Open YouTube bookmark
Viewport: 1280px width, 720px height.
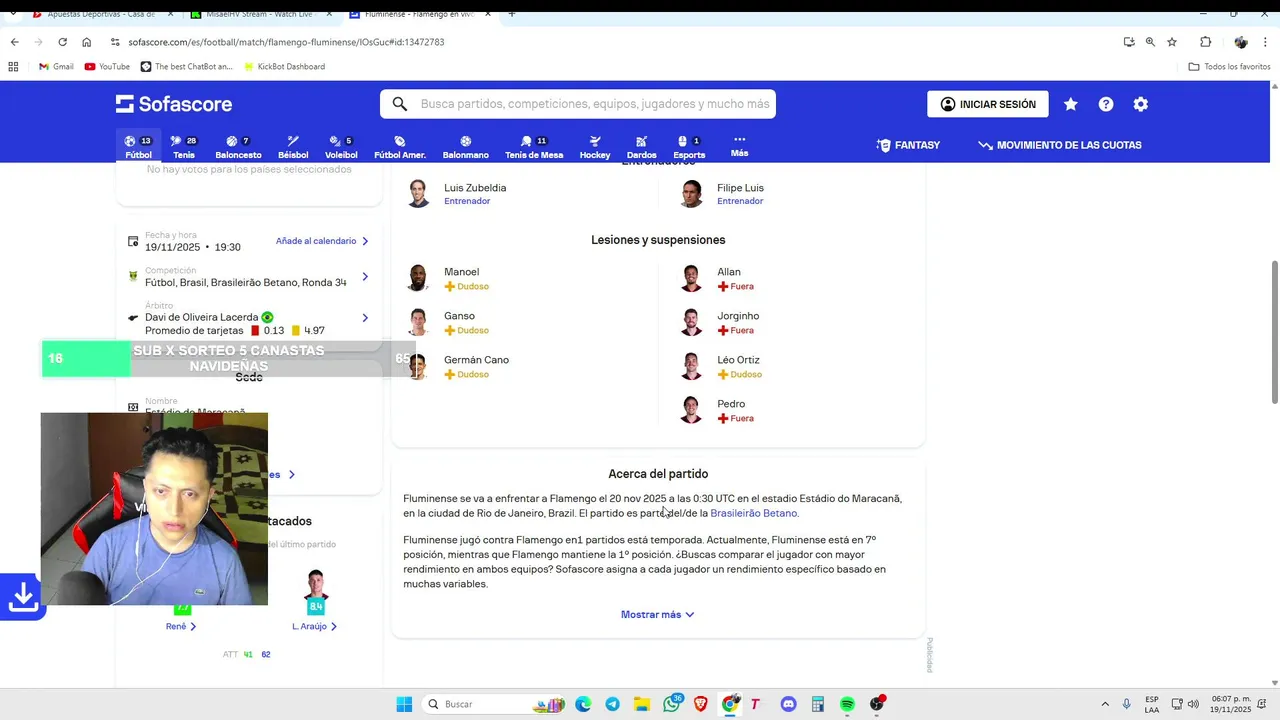pyautogui.click(x=107, y=67)
